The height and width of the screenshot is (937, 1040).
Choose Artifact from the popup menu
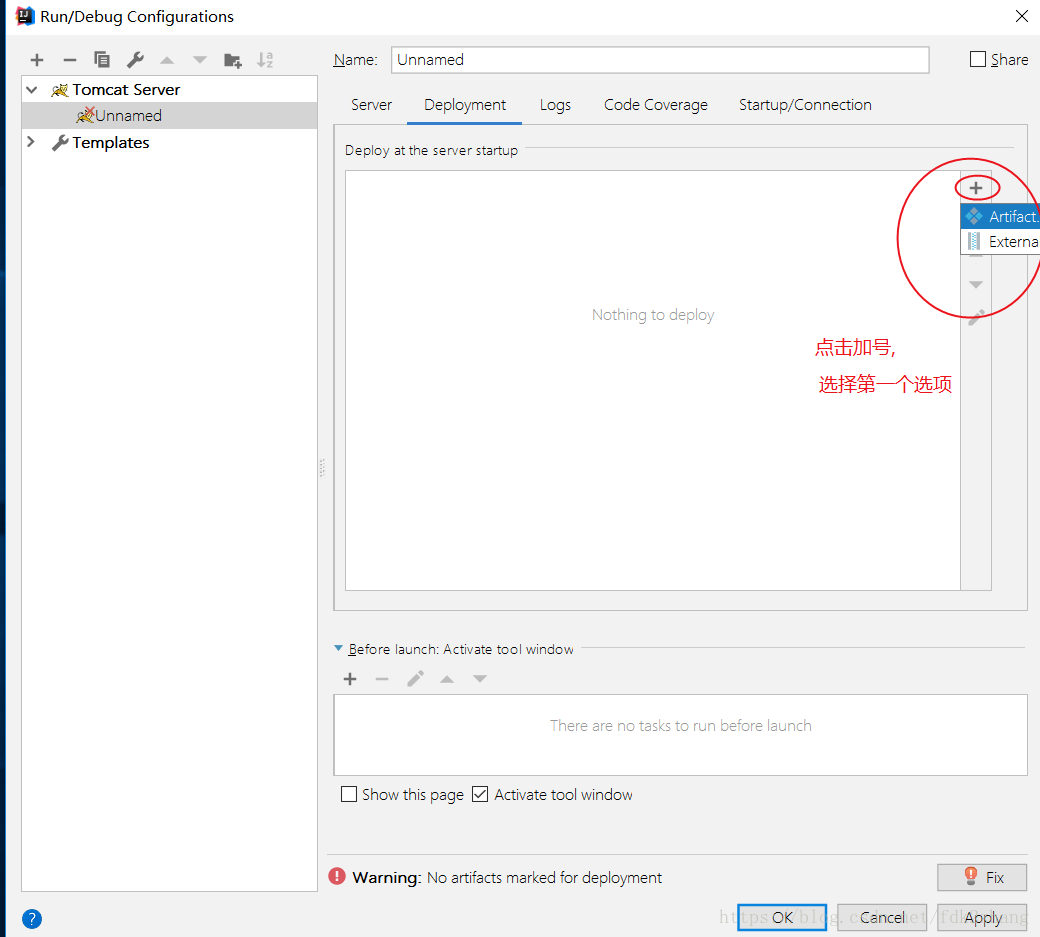[x=1000, y=216]
